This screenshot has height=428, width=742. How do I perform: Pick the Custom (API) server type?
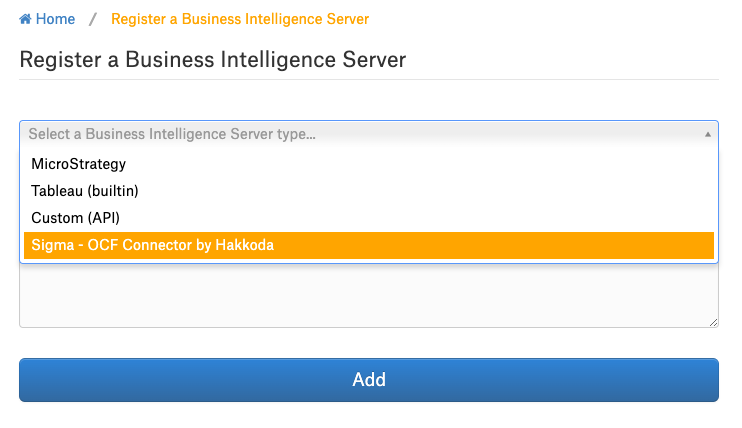point(369,218)
